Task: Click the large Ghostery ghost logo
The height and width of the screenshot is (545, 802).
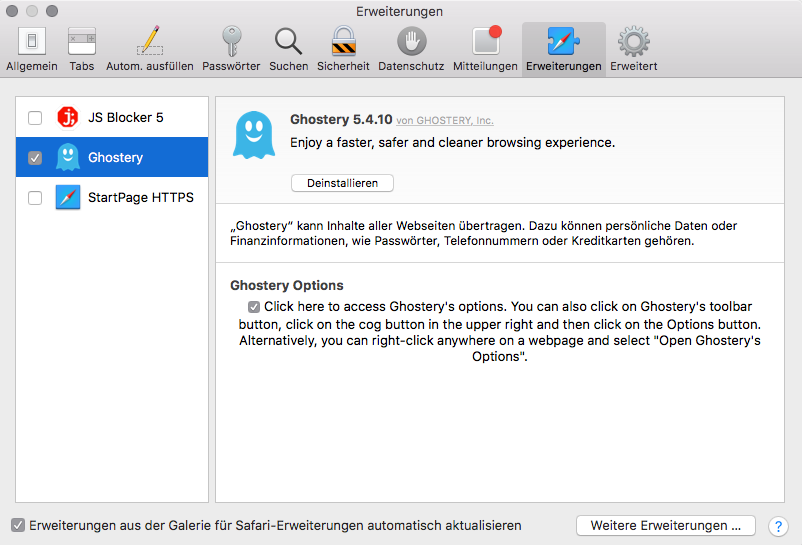Action: pyautogui.click(x=254, y=135)
